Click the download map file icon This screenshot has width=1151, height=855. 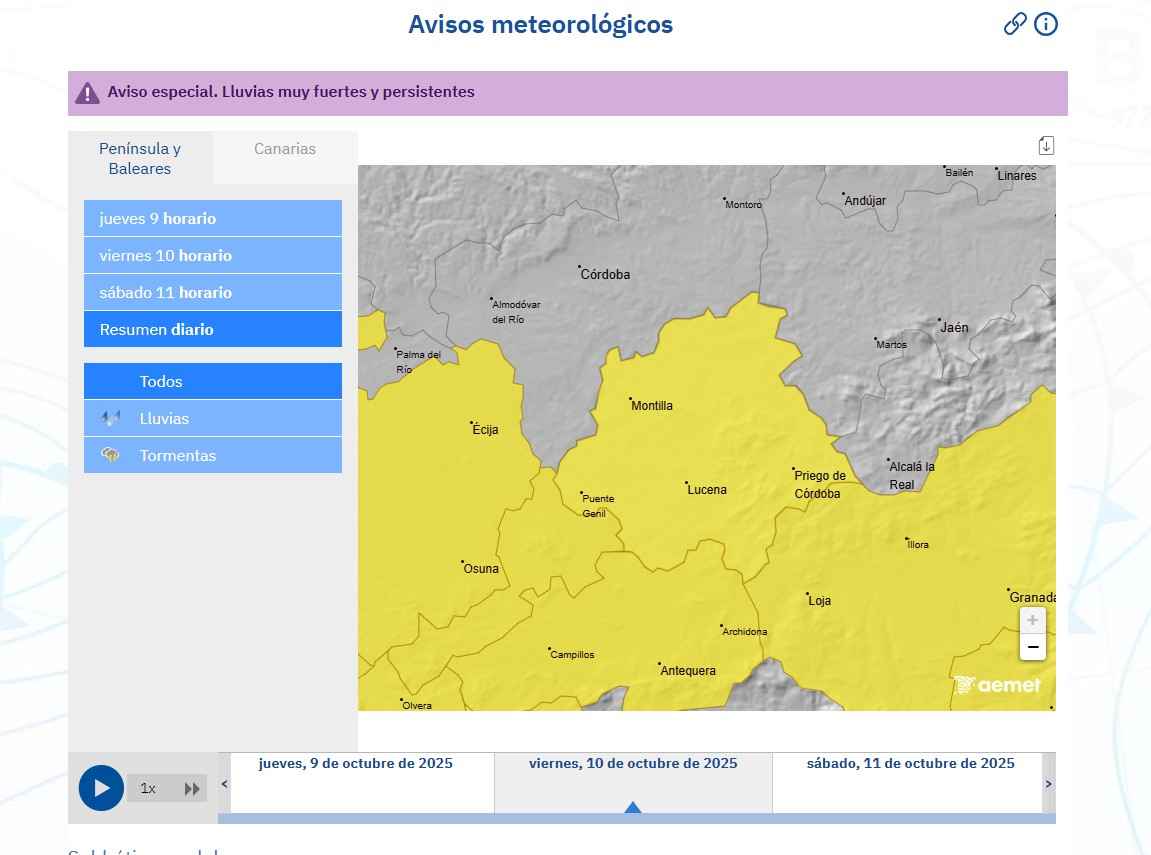(x=1046, y=146)
